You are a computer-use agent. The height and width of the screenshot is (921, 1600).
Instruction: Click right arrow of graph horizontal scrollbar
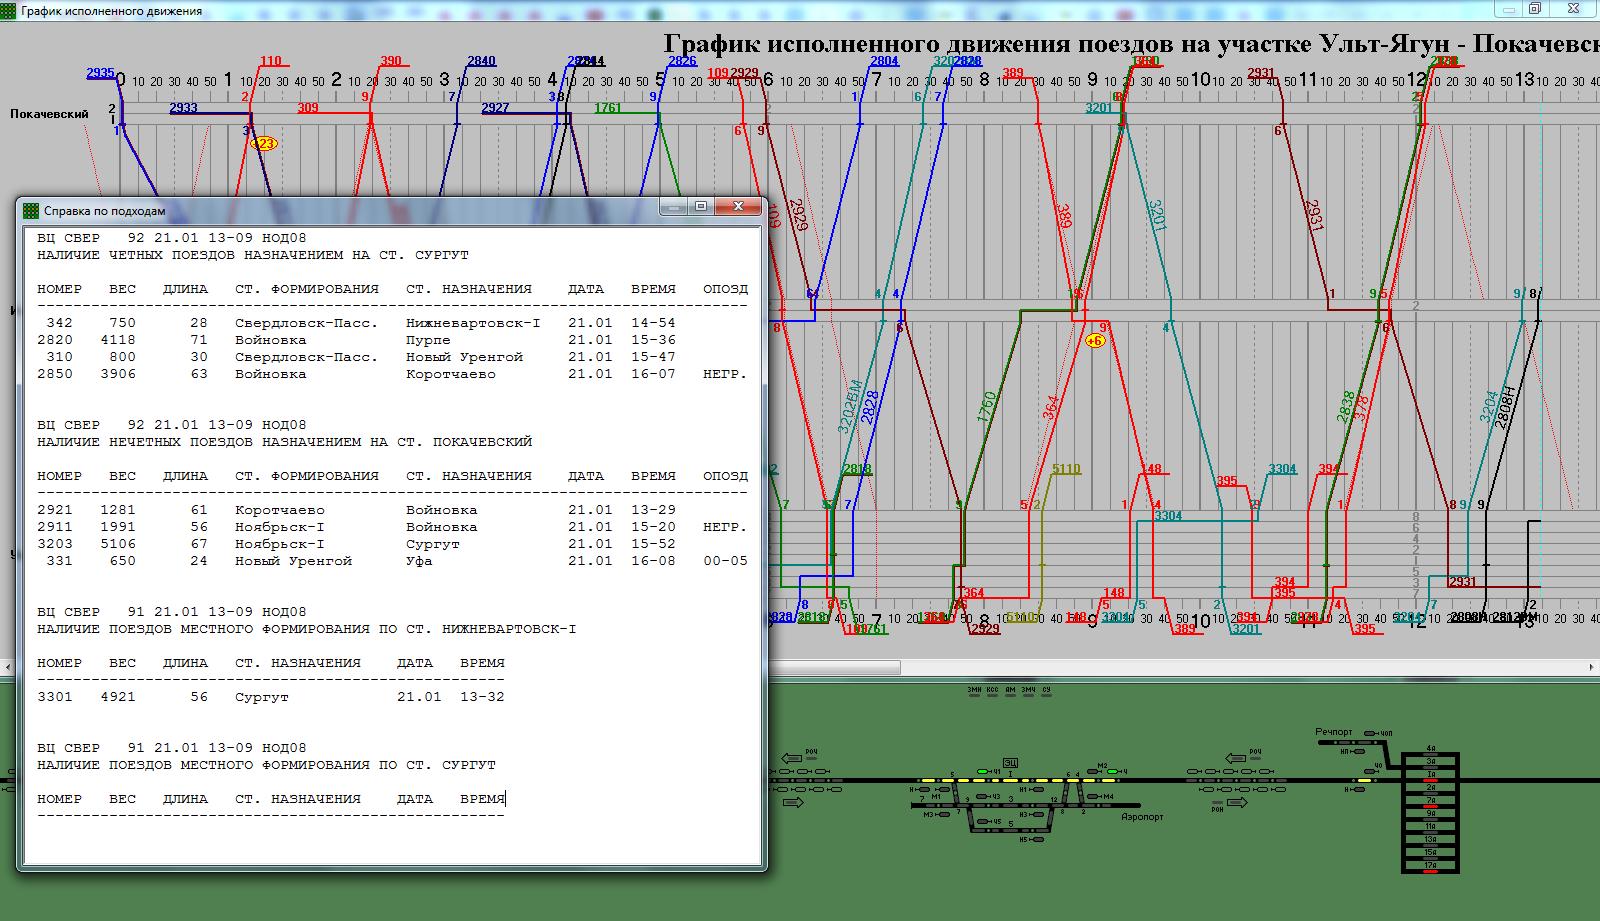pyautogui.click(x=1592, y=667)
